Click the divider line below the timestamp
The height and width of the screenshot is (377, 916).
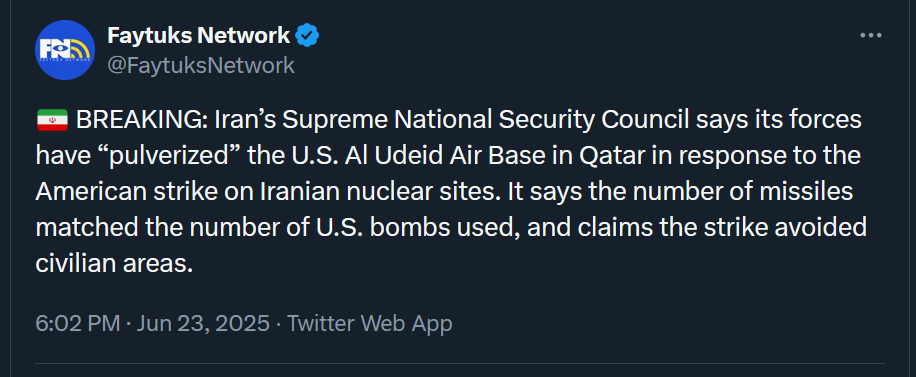460,364
